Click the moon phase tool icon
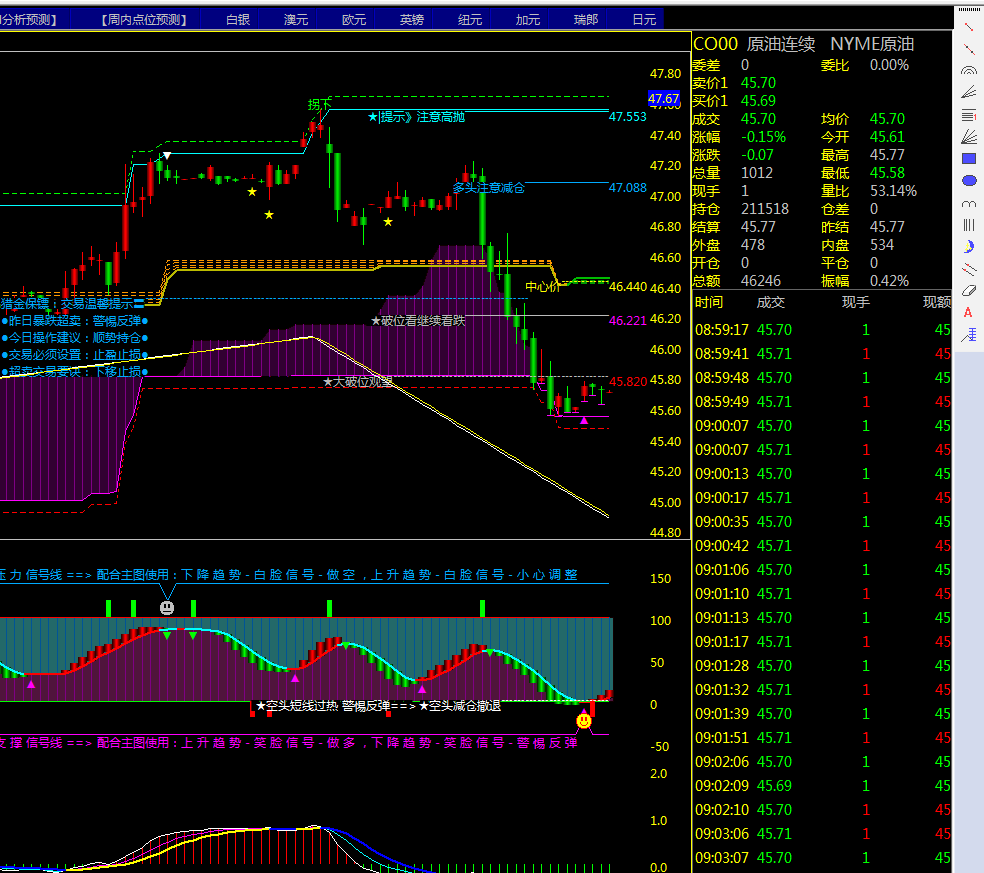The width and height of the screenshot is (984, 873). click(969, 247)
